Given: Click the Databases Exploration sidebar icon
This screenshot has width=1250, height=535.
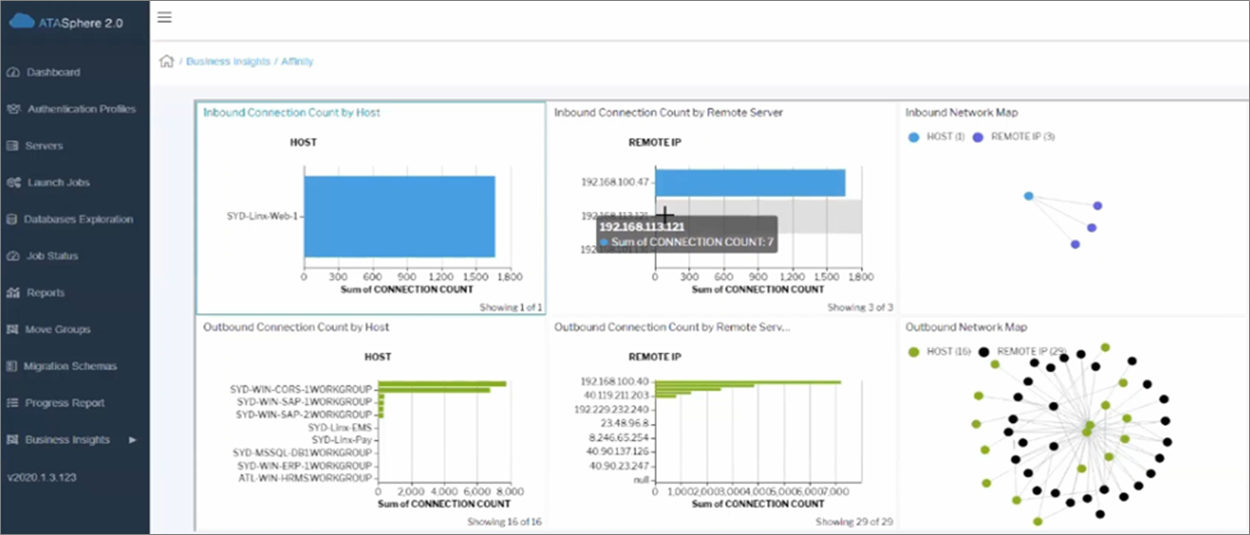Looking at the screenshot, I should pos(13,219).
